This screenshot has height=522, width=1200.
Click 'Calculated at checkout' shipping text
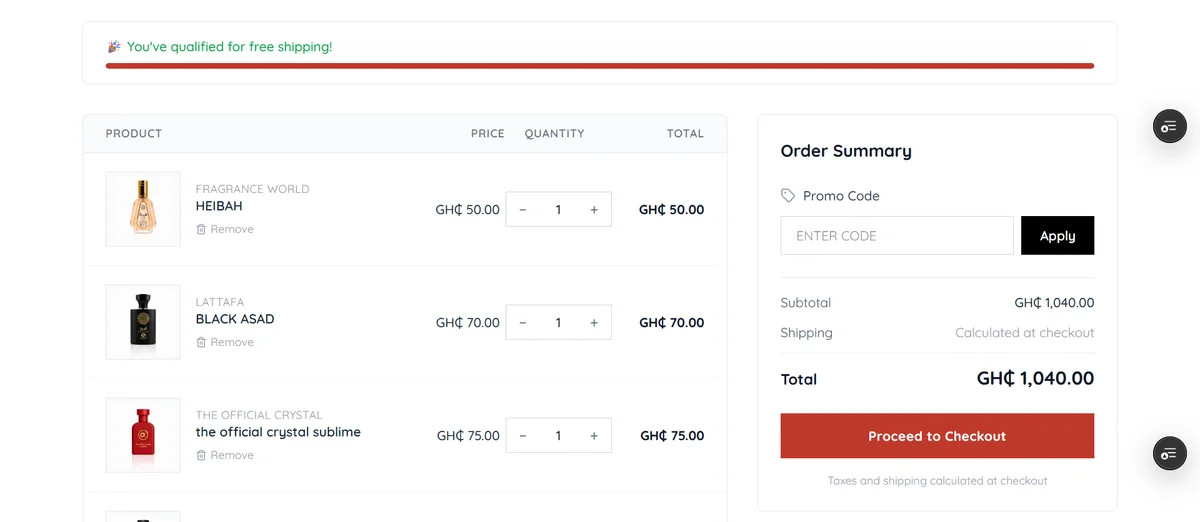click(1024, 333)
